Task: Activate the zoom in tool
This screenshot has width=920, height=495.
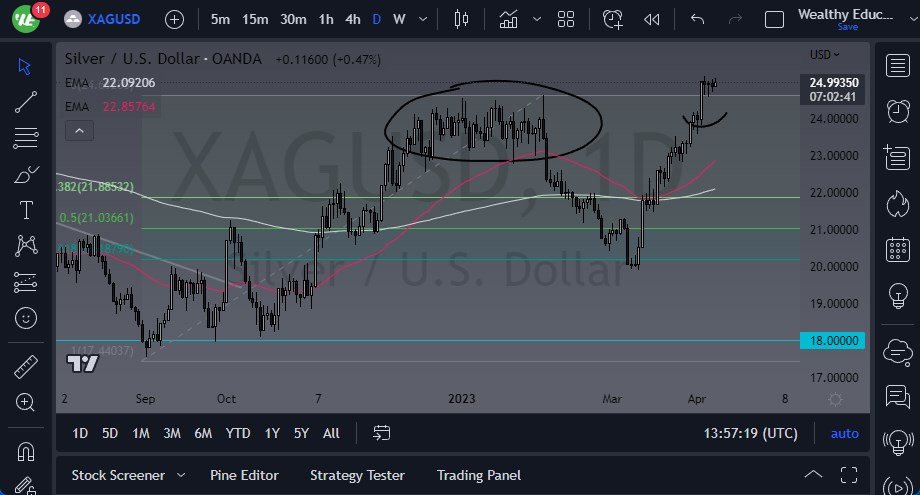Action: coord(25,402)
